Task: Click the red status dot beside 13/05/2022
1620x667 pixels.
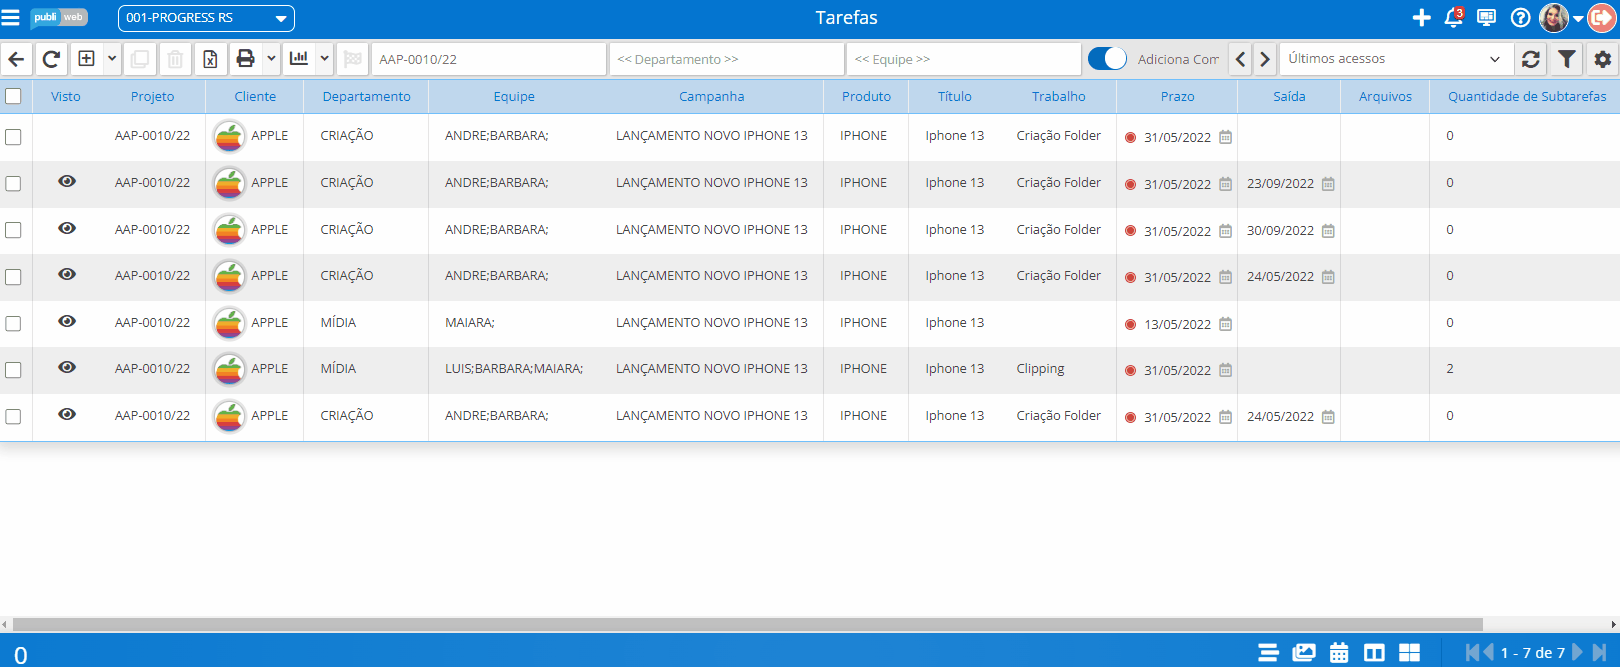Action: [1130, 324]
